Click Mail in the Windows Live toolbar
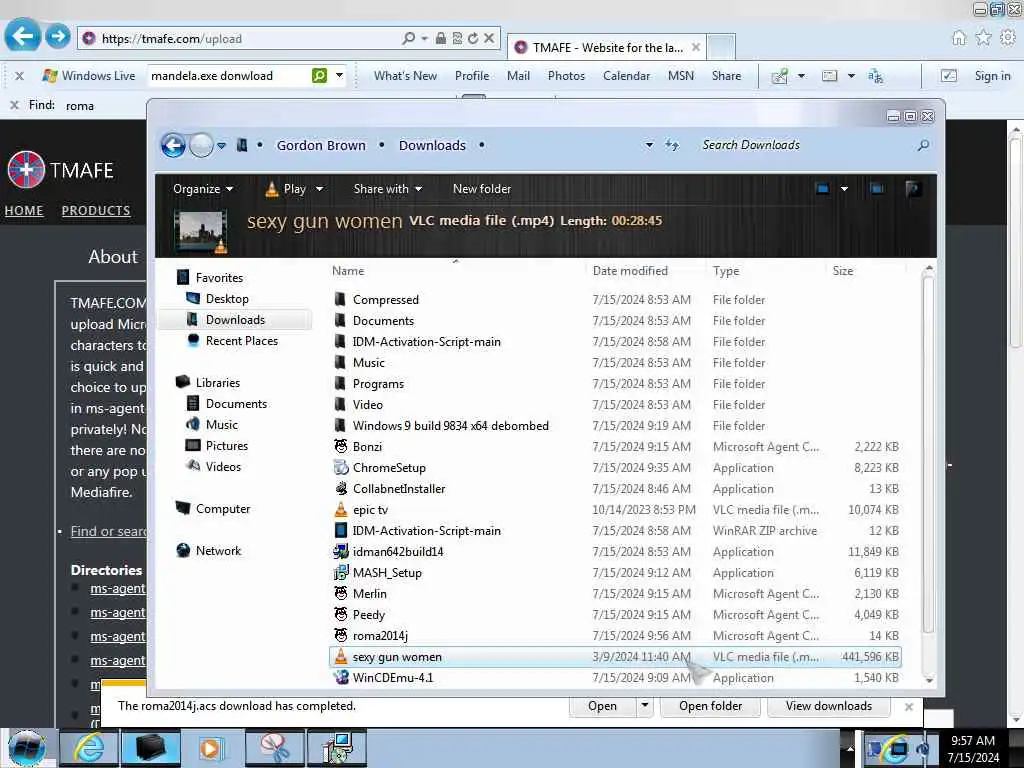 pos(518,76)
